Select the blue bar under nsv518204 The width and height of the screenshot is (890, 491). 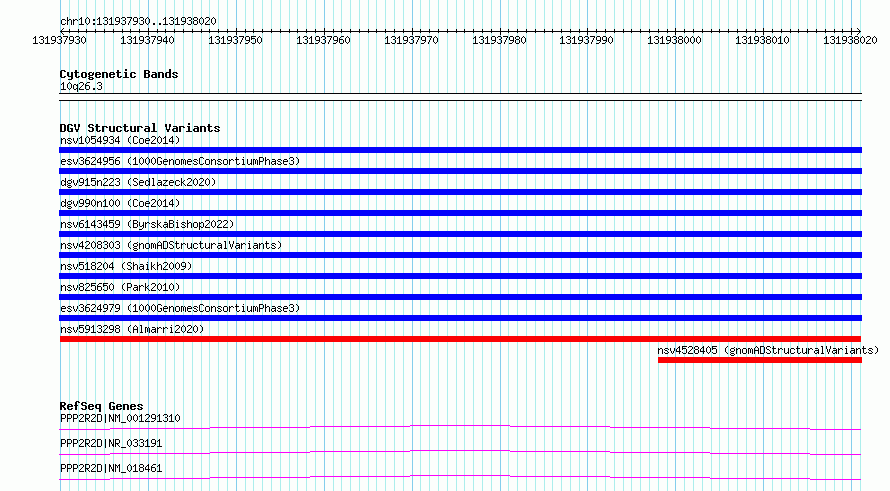click(460, 276)
